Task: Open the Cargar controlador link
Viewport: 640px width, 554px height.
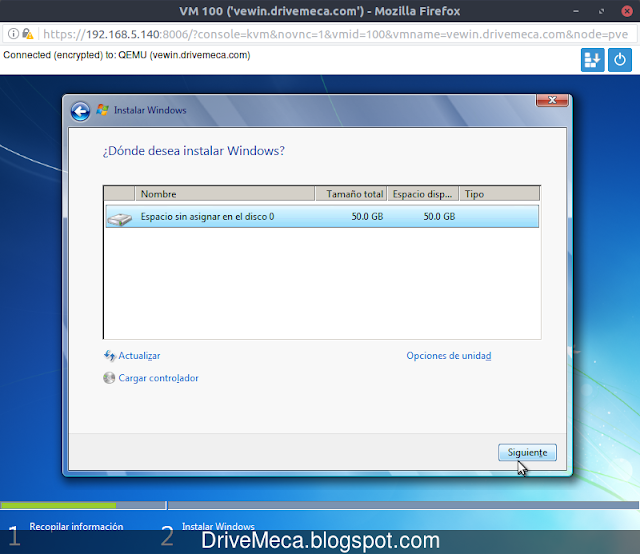Action: coord(158,378)
